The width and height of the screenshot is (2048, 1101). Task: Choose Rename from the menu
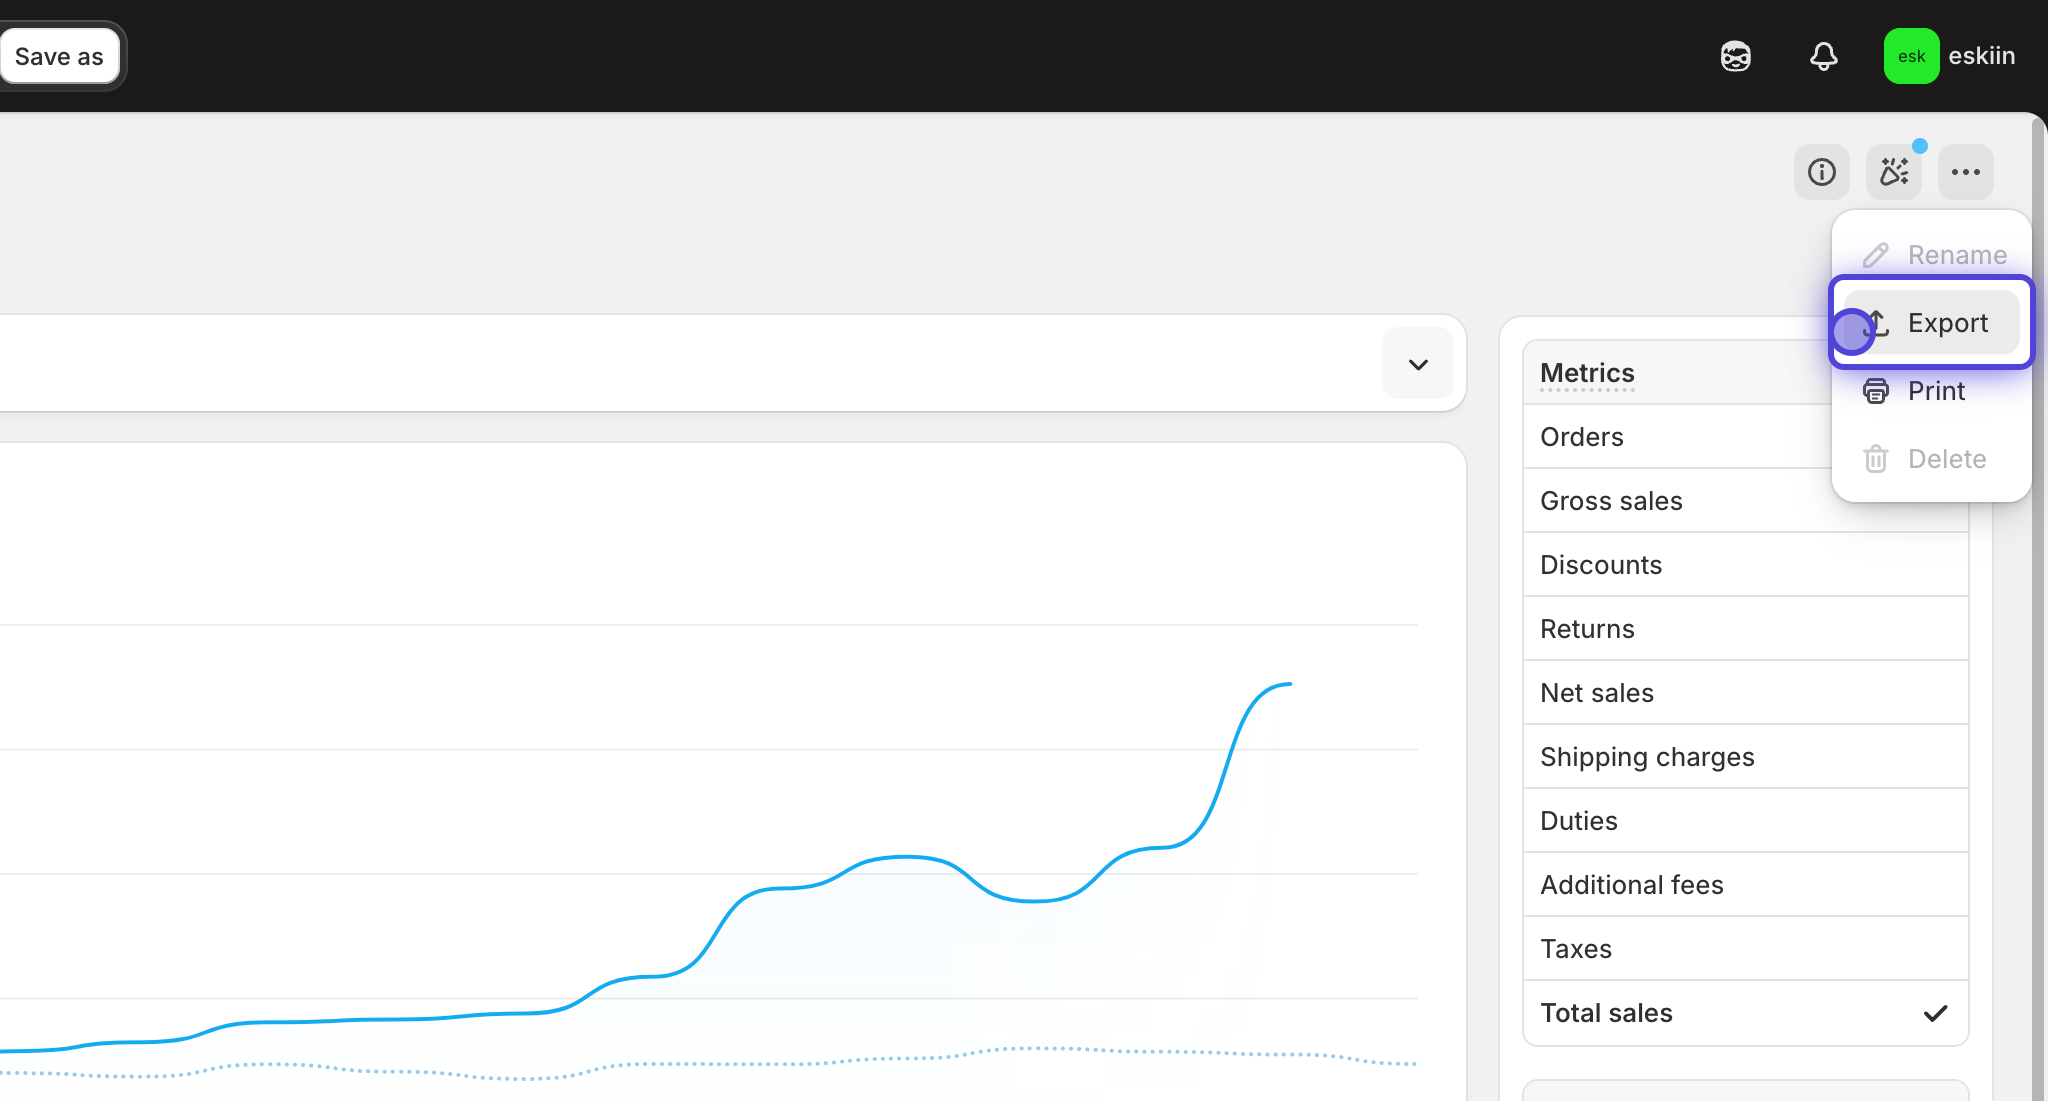(x=1932, y=255)
